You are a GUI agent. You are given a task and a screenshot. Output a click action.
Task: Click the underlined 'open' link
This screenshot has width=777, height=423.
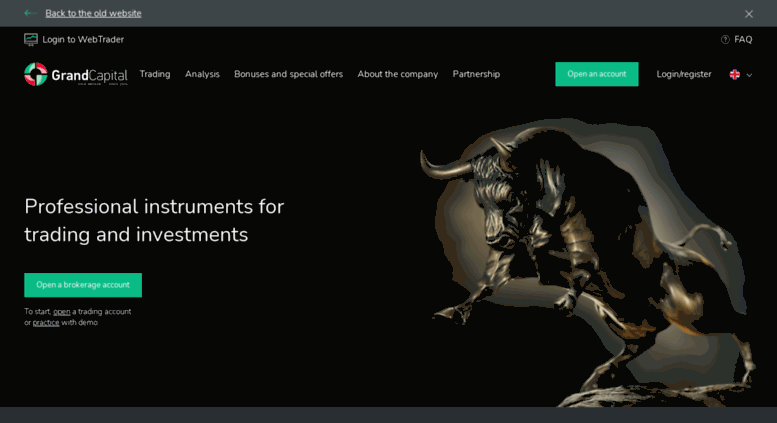[62, 312]
